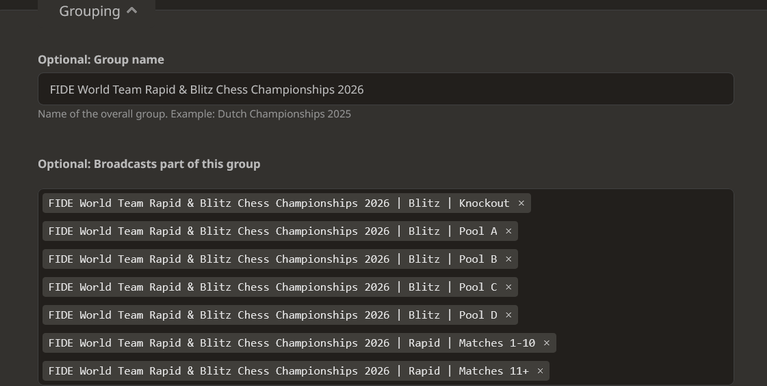This screenshot has width=767, height=386.
Task: Select the Blitz | Pool A tag text
Action: click(272, 231)
